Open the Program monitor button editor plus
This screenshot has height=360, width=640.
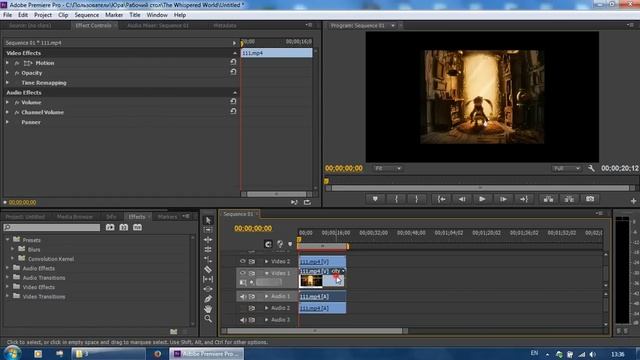(633, 201)
